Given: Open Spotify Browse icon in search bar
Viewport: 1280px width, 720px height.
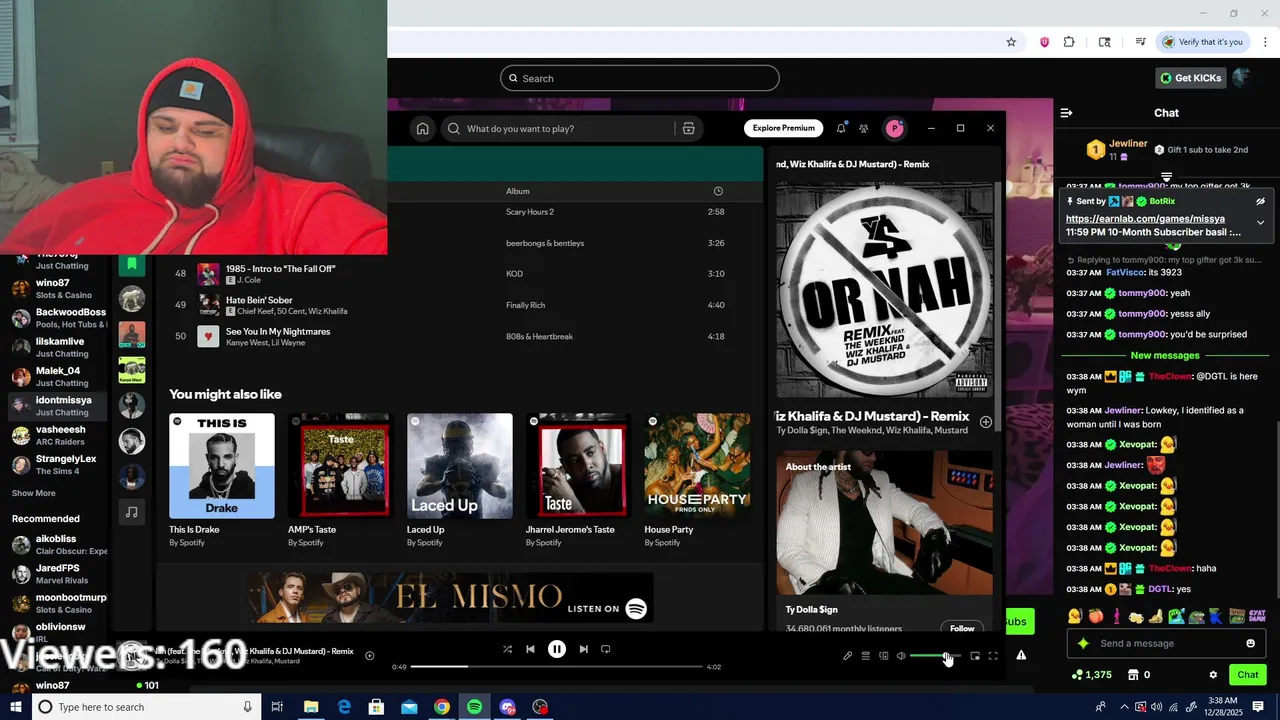Looking at the screenshot, I should click(x=688, y=128).
